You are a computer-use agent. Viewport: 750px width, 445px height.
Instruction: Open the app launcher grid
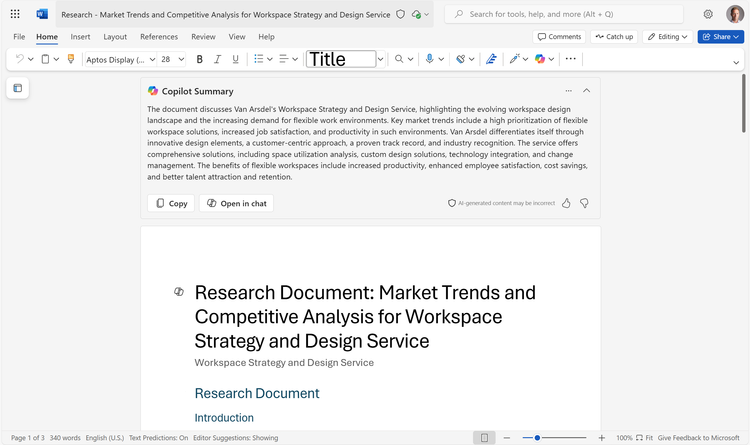(15, 14)
